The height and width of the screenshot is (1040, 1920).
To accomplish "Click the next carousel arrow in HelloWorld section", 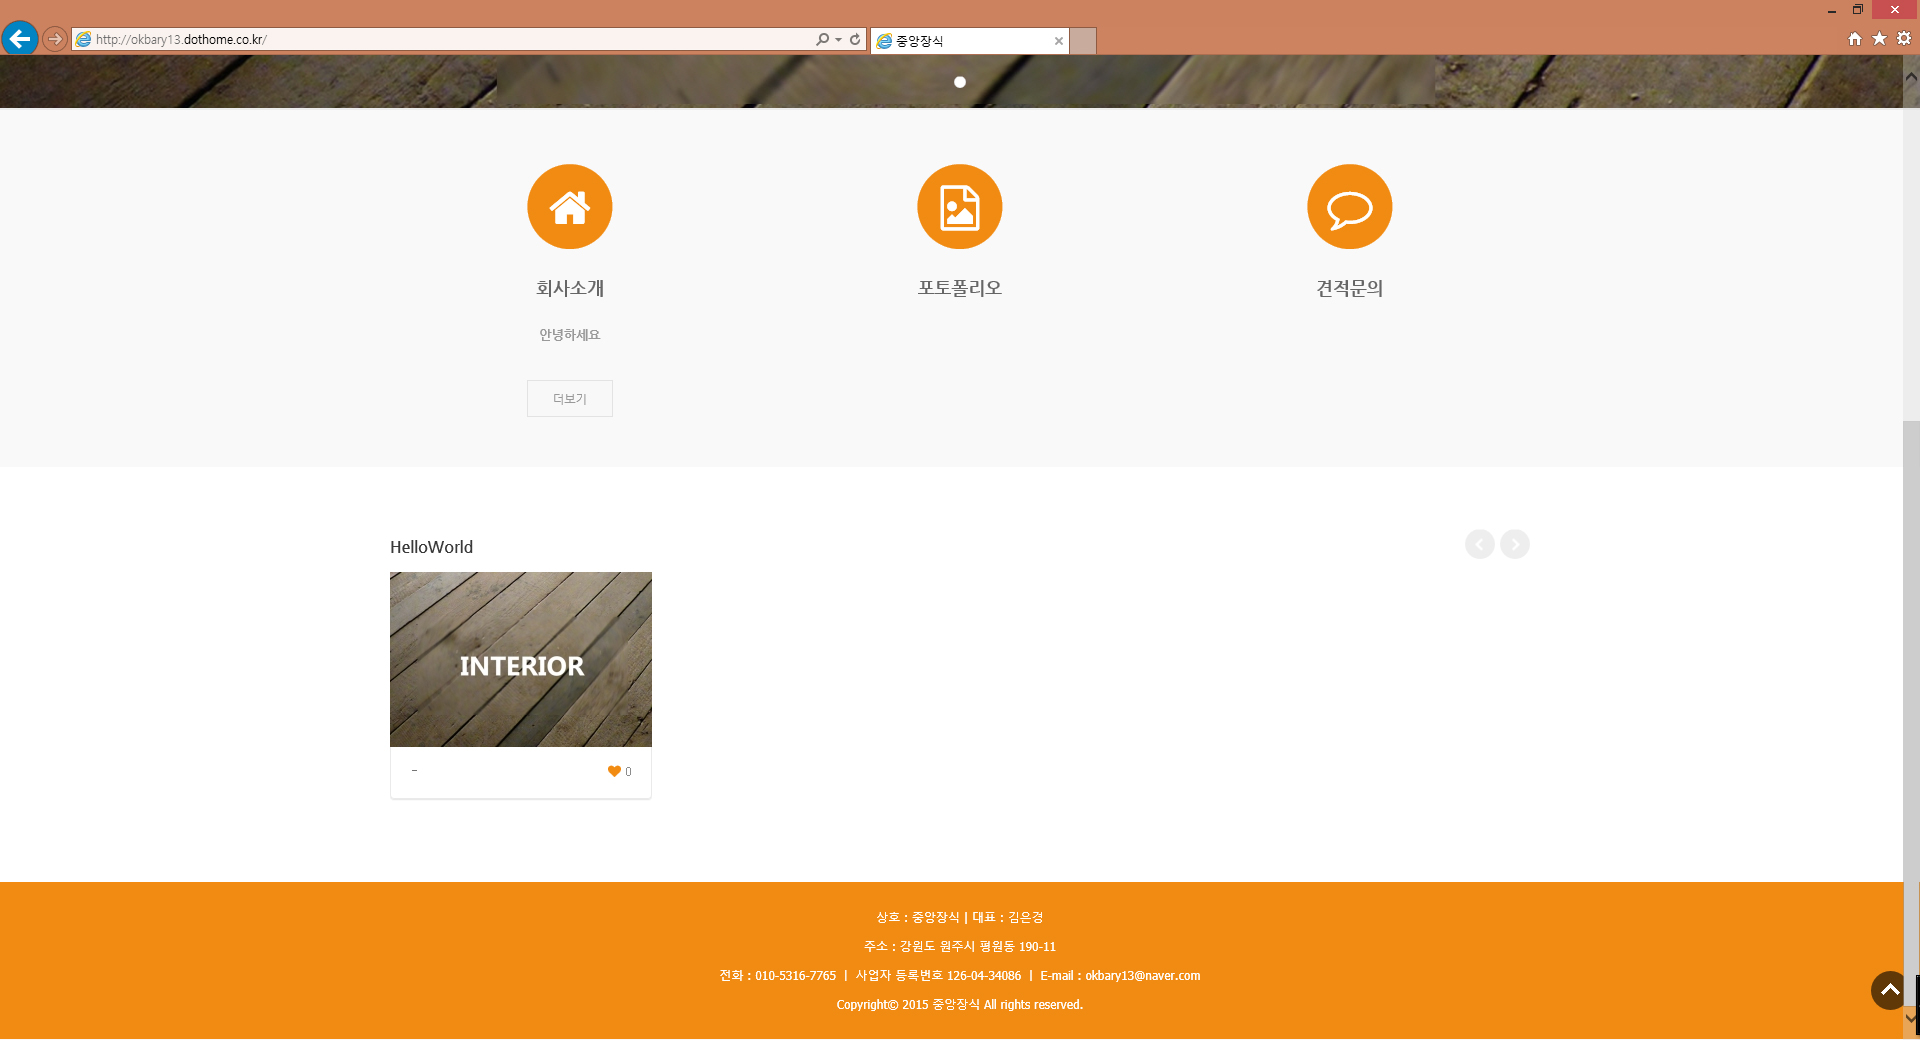I will pos(1515,544).
